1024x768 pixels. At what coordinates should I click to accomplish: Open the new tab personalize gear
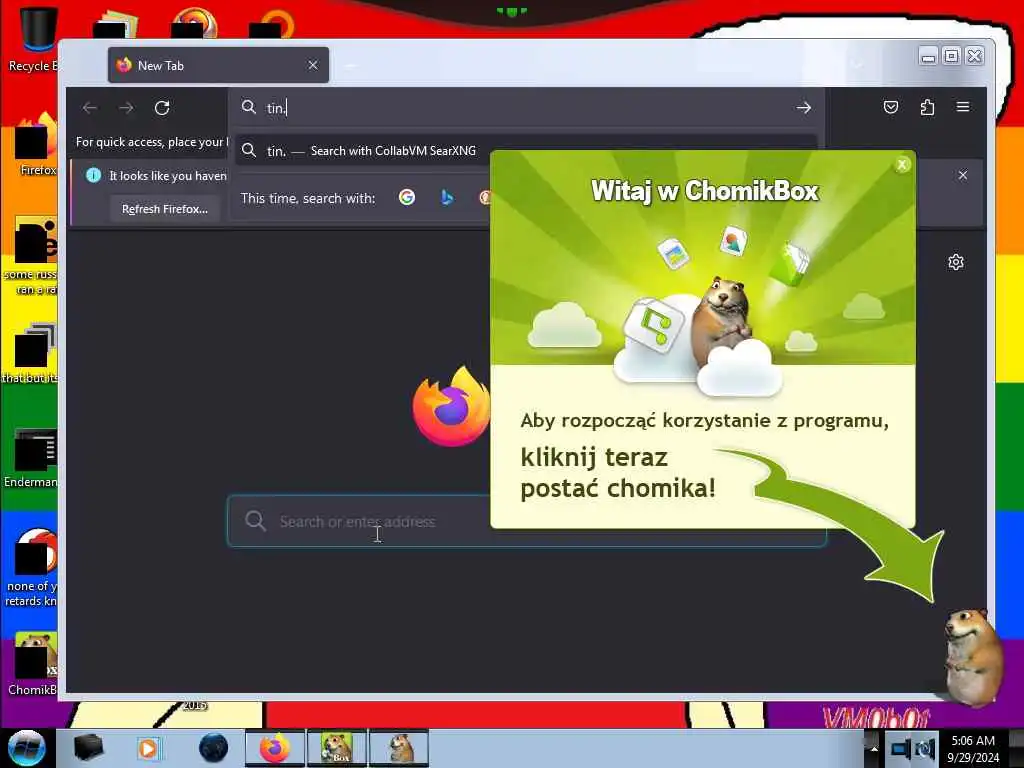[955, 263]
